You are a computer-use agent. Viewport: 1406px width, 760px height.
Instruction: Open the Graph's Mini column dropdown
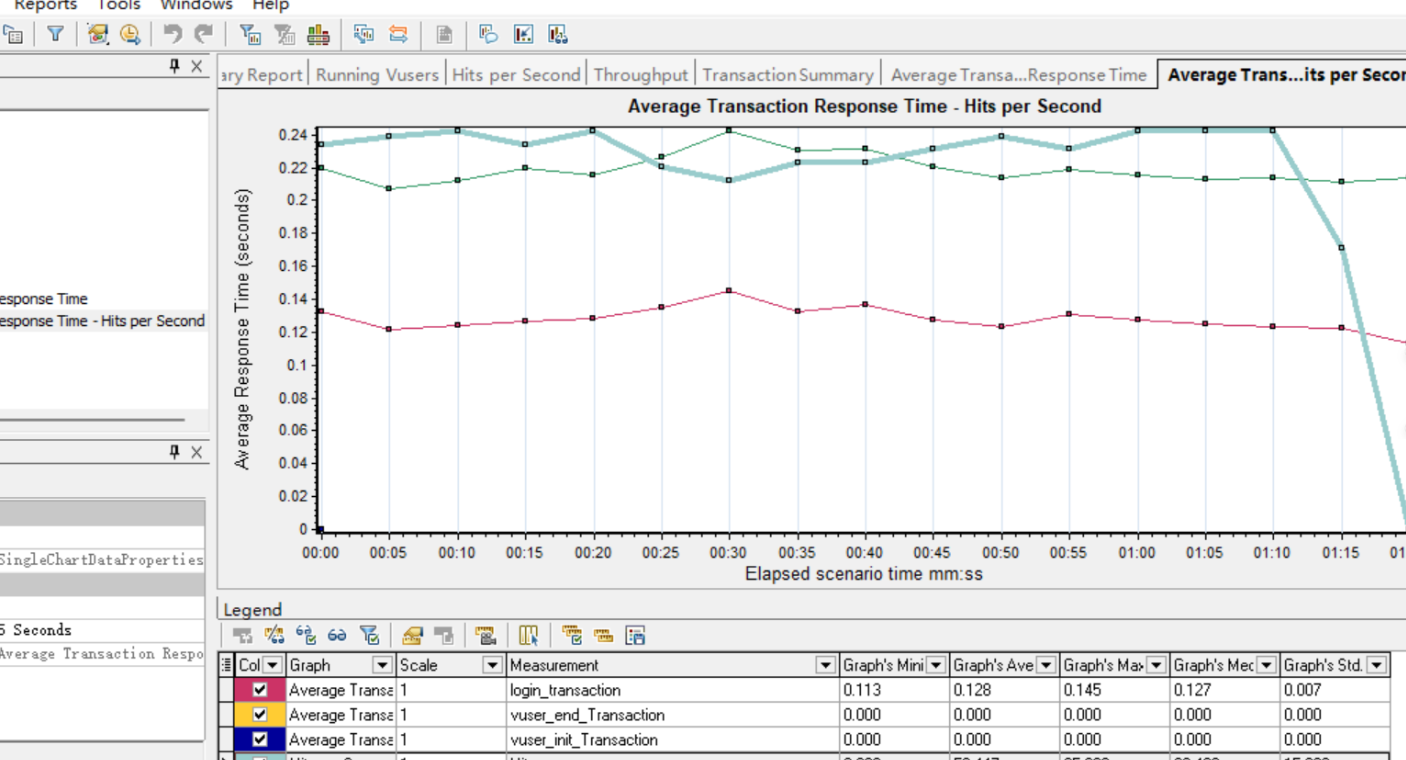(936, 665)
